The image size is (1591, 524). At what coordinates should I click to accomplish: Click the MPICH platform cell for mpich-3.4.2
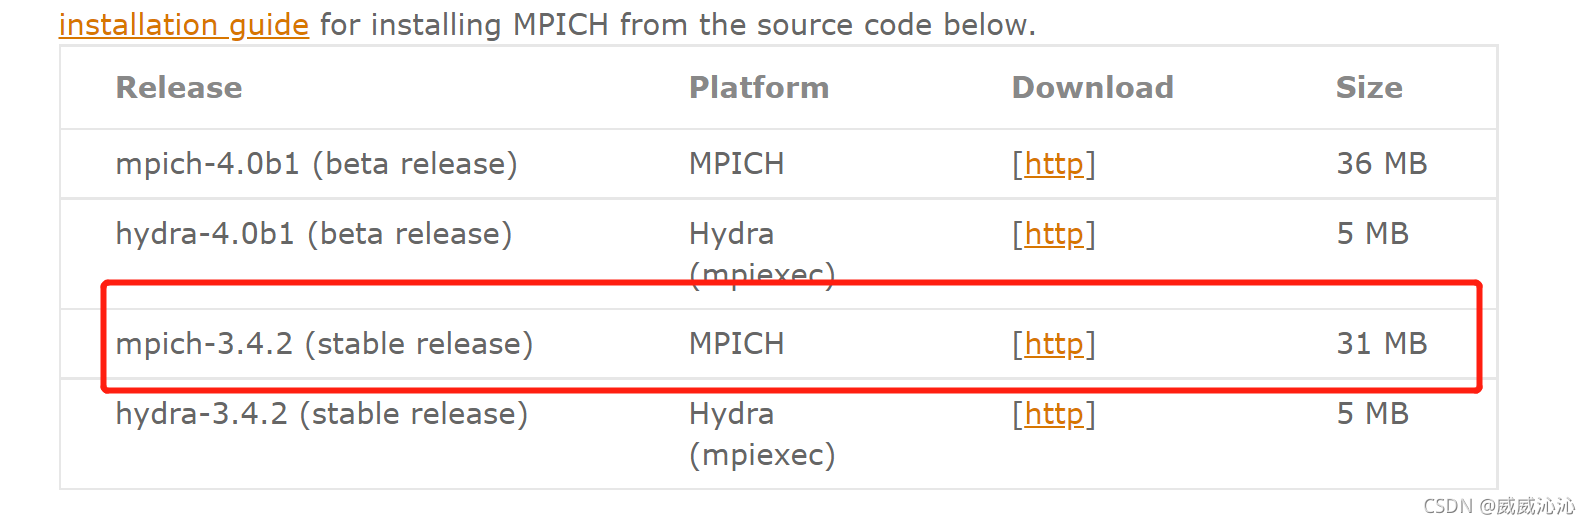click(736, 343)
